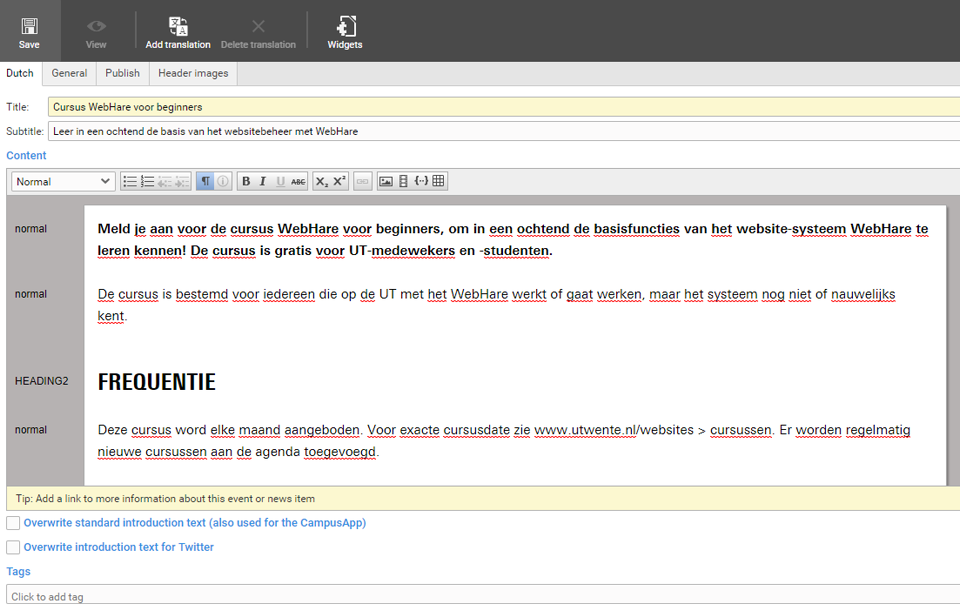Screen dimensions: 960x611
Task: Open the Header images tab
Action: [x=193, y=73]
